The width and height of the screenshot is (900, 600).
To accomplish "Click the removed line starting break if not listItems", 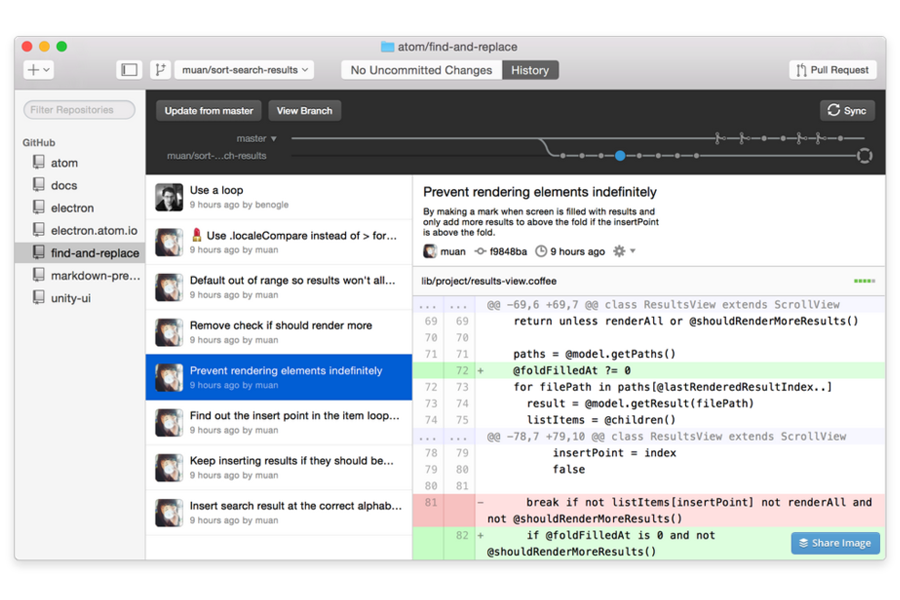I will [x=649, y=510].
